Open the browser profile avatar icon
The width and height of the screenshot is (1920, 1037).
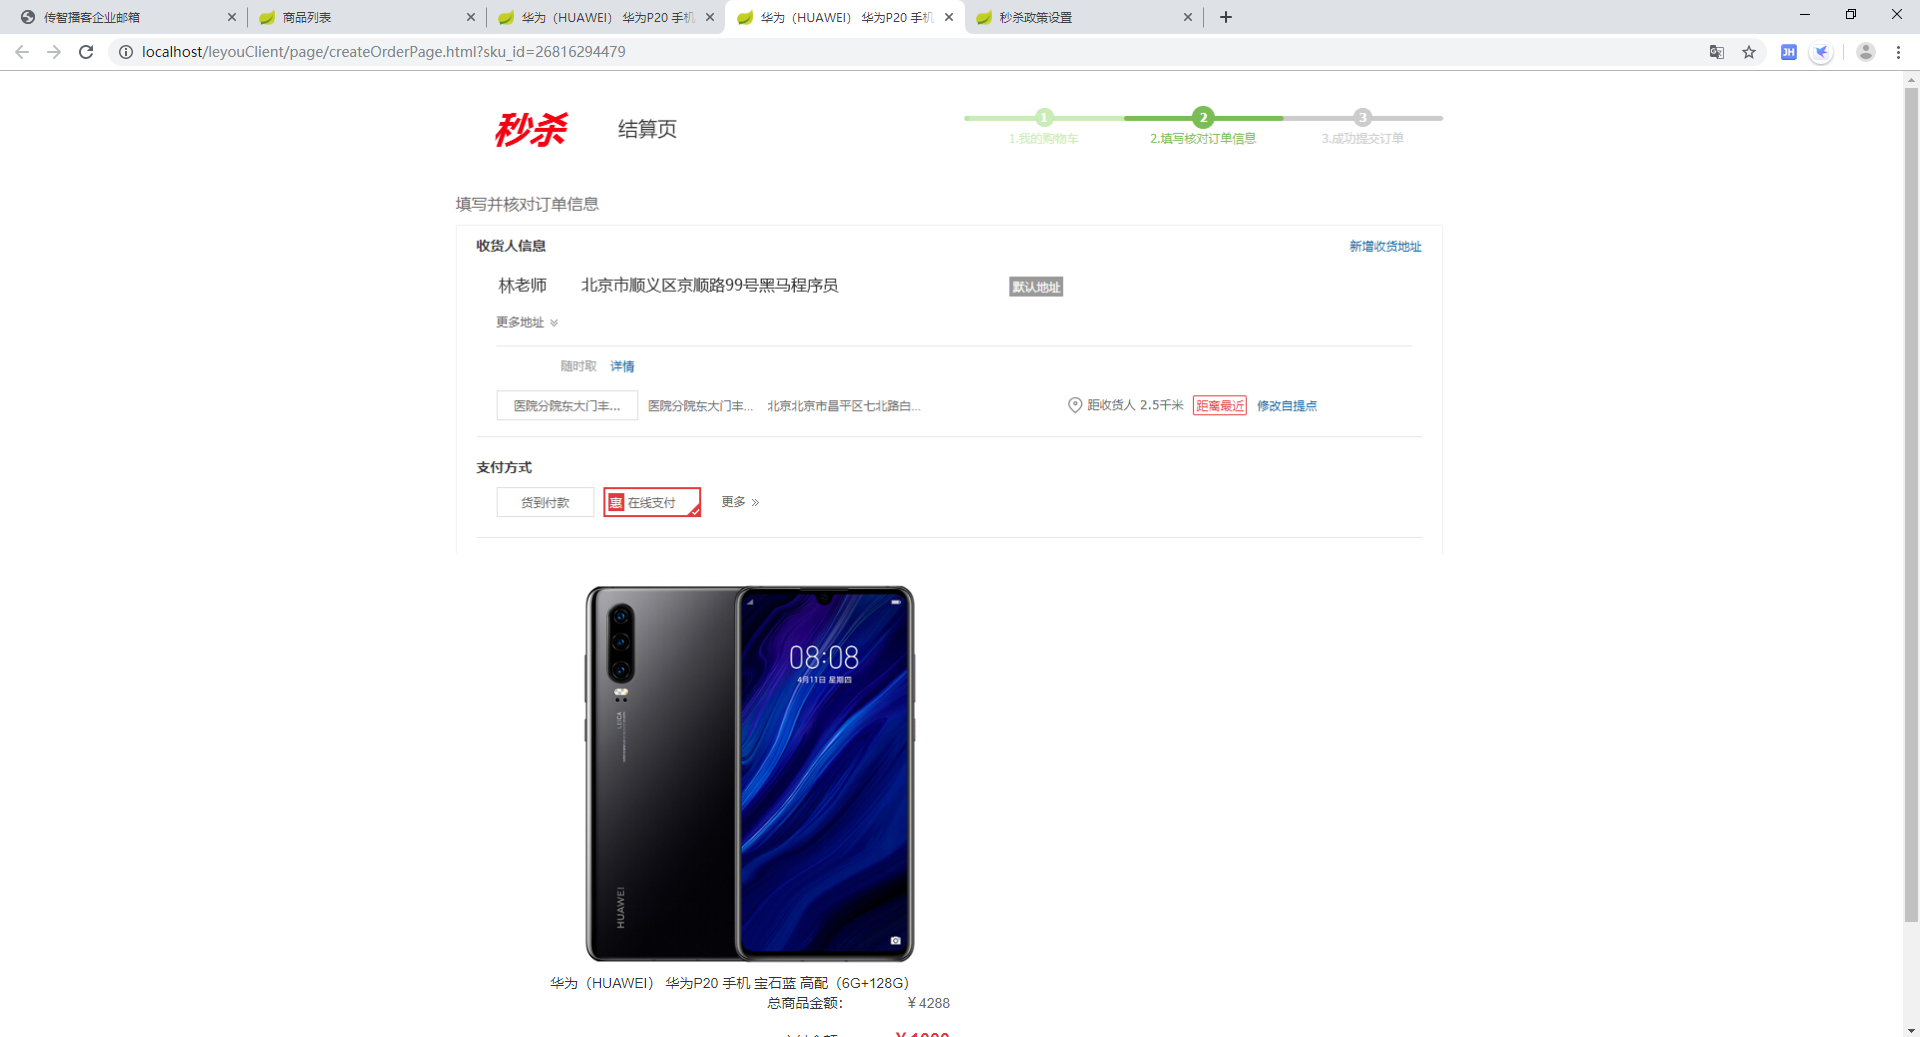click(x=1866, y=52)
